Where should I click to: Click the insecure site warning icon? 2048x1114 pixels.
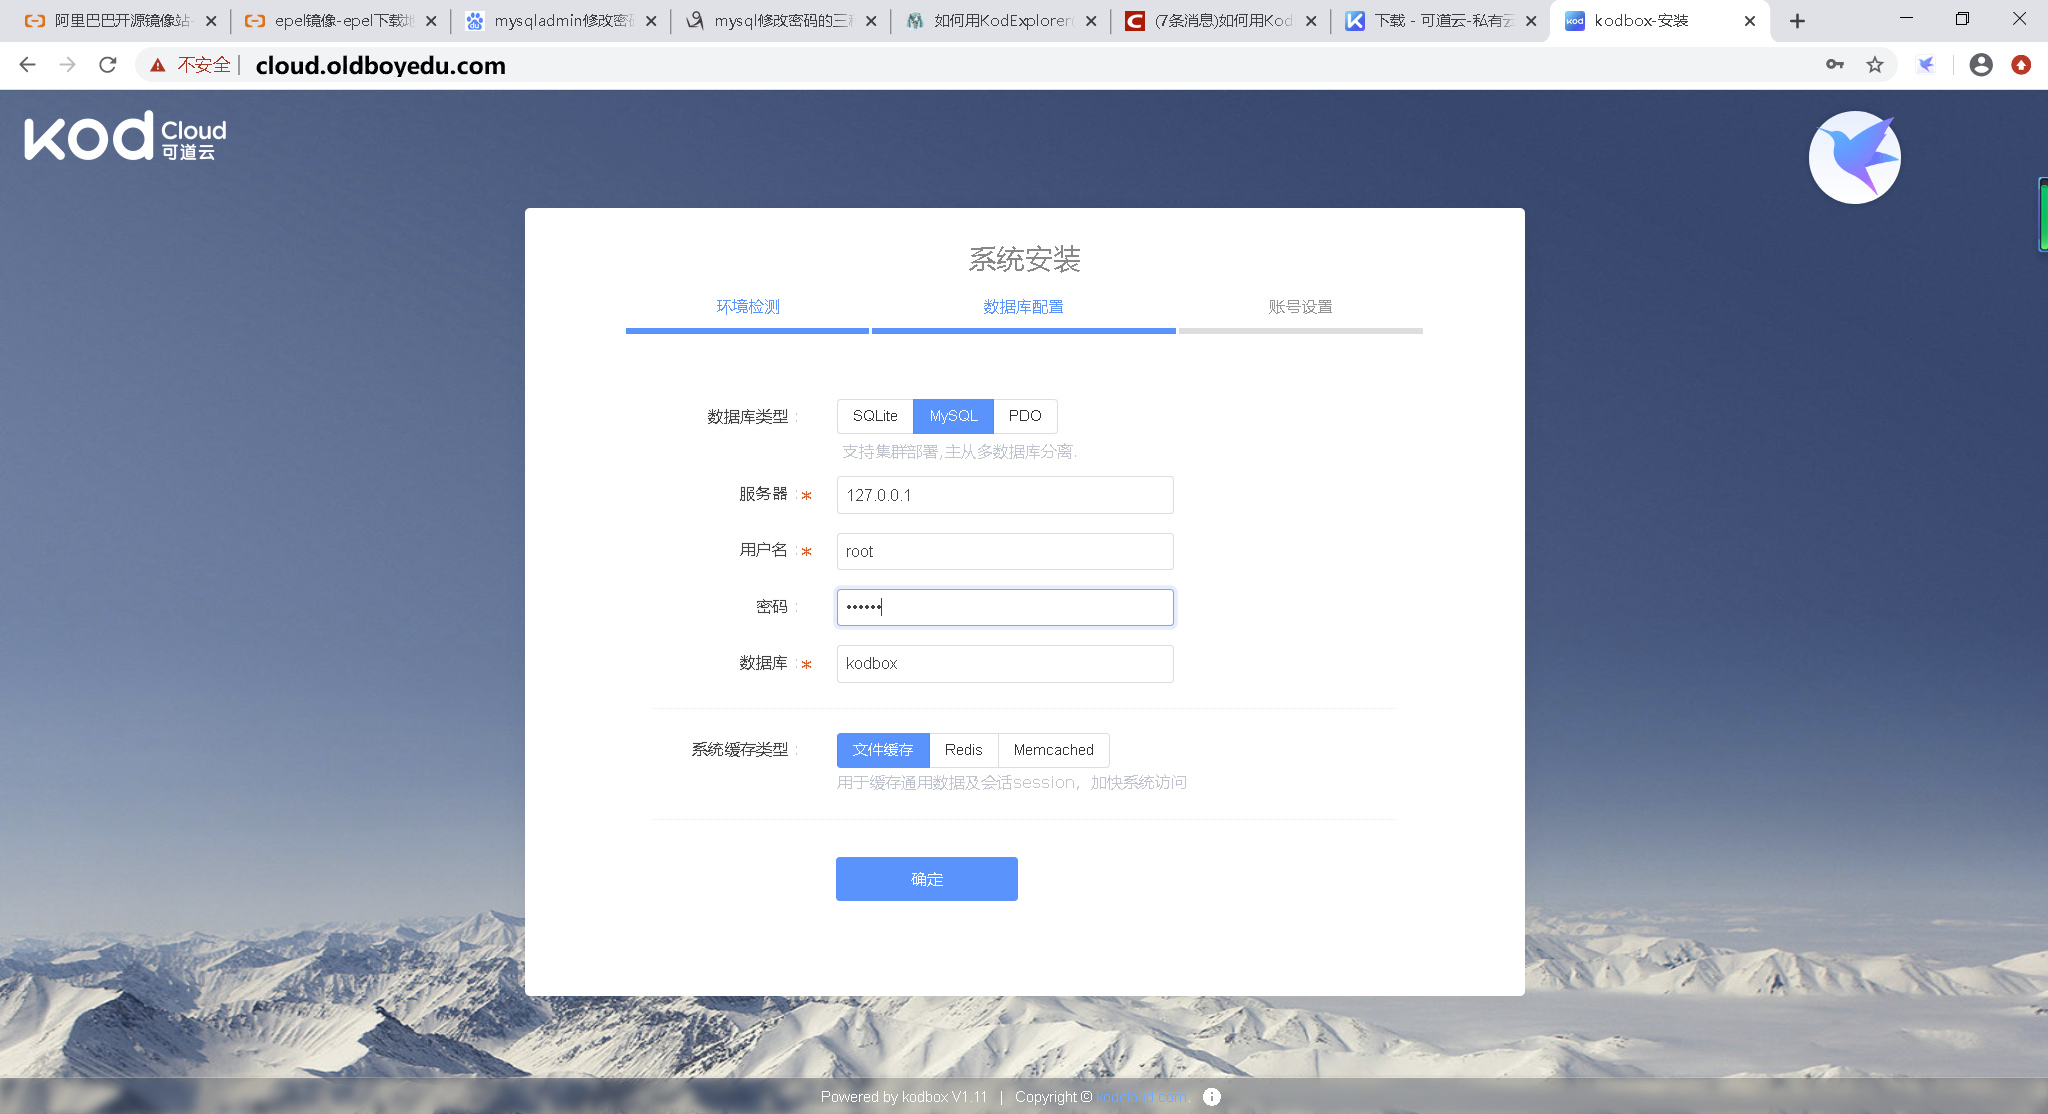[158, 65]
